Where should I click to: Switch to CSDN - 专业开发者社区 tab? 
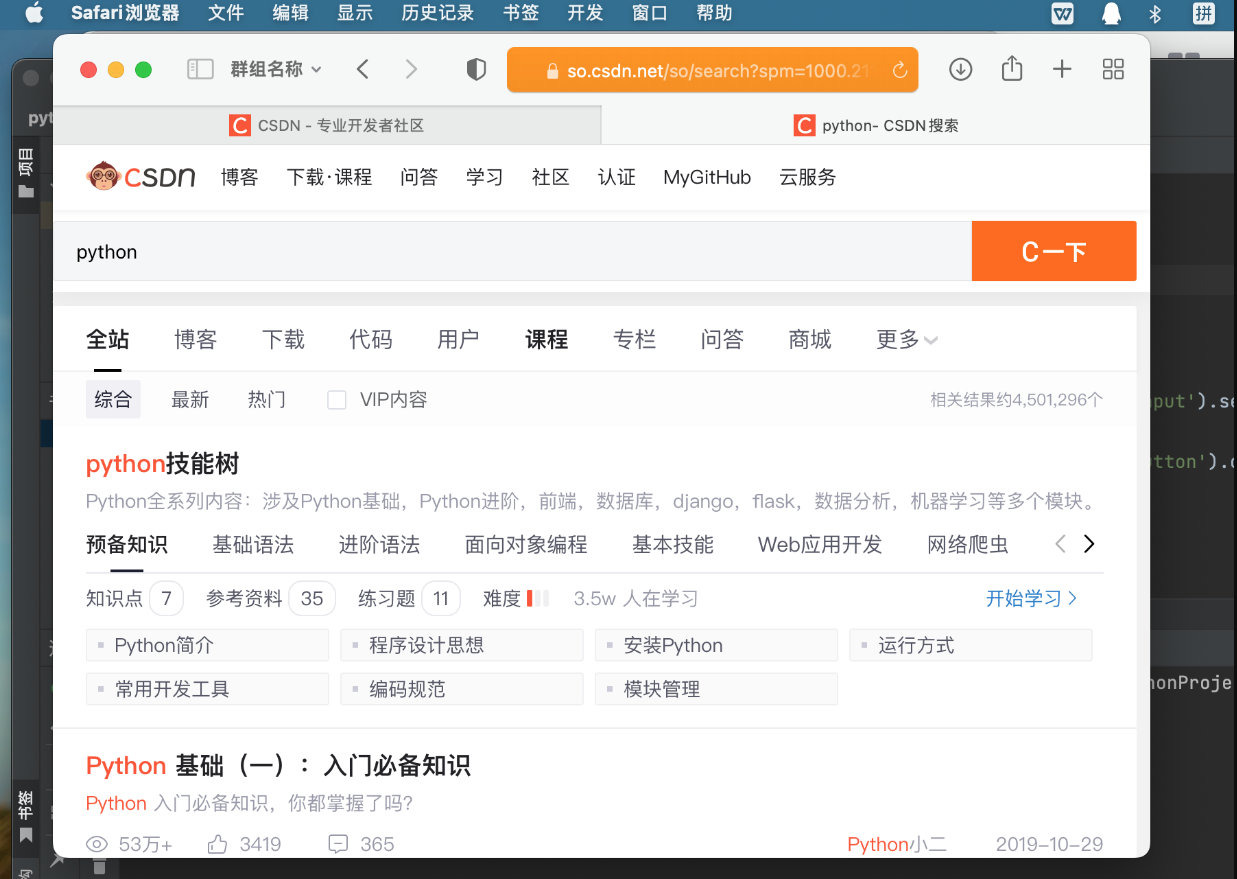pyautogui.click(x=327, y=125)
